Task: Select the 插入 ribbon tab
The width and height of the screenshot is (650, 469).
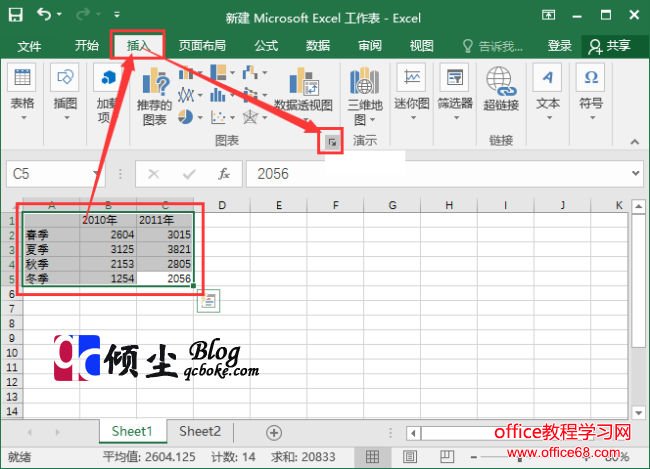Action: [x=138, y=45]
